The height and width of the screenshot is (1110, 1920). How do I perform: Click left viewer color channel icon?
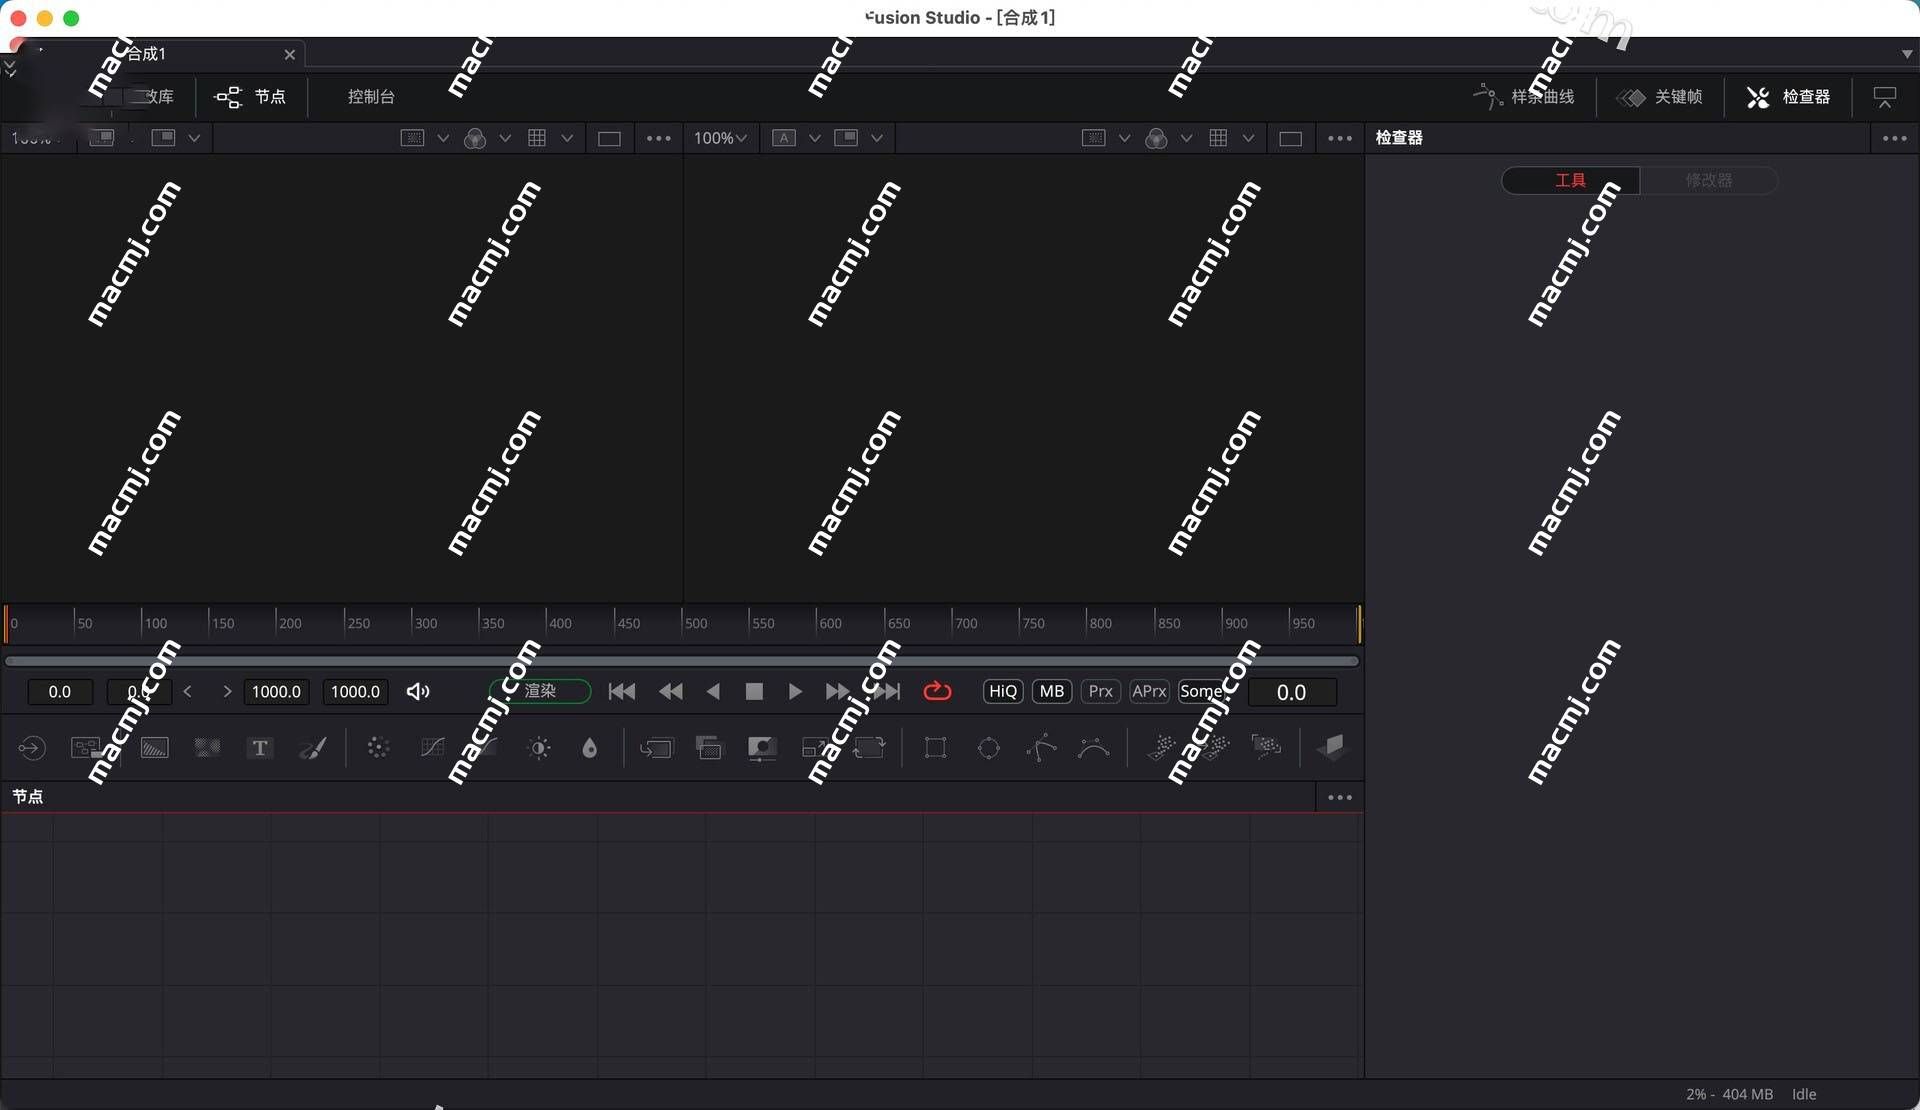[475, 138]
